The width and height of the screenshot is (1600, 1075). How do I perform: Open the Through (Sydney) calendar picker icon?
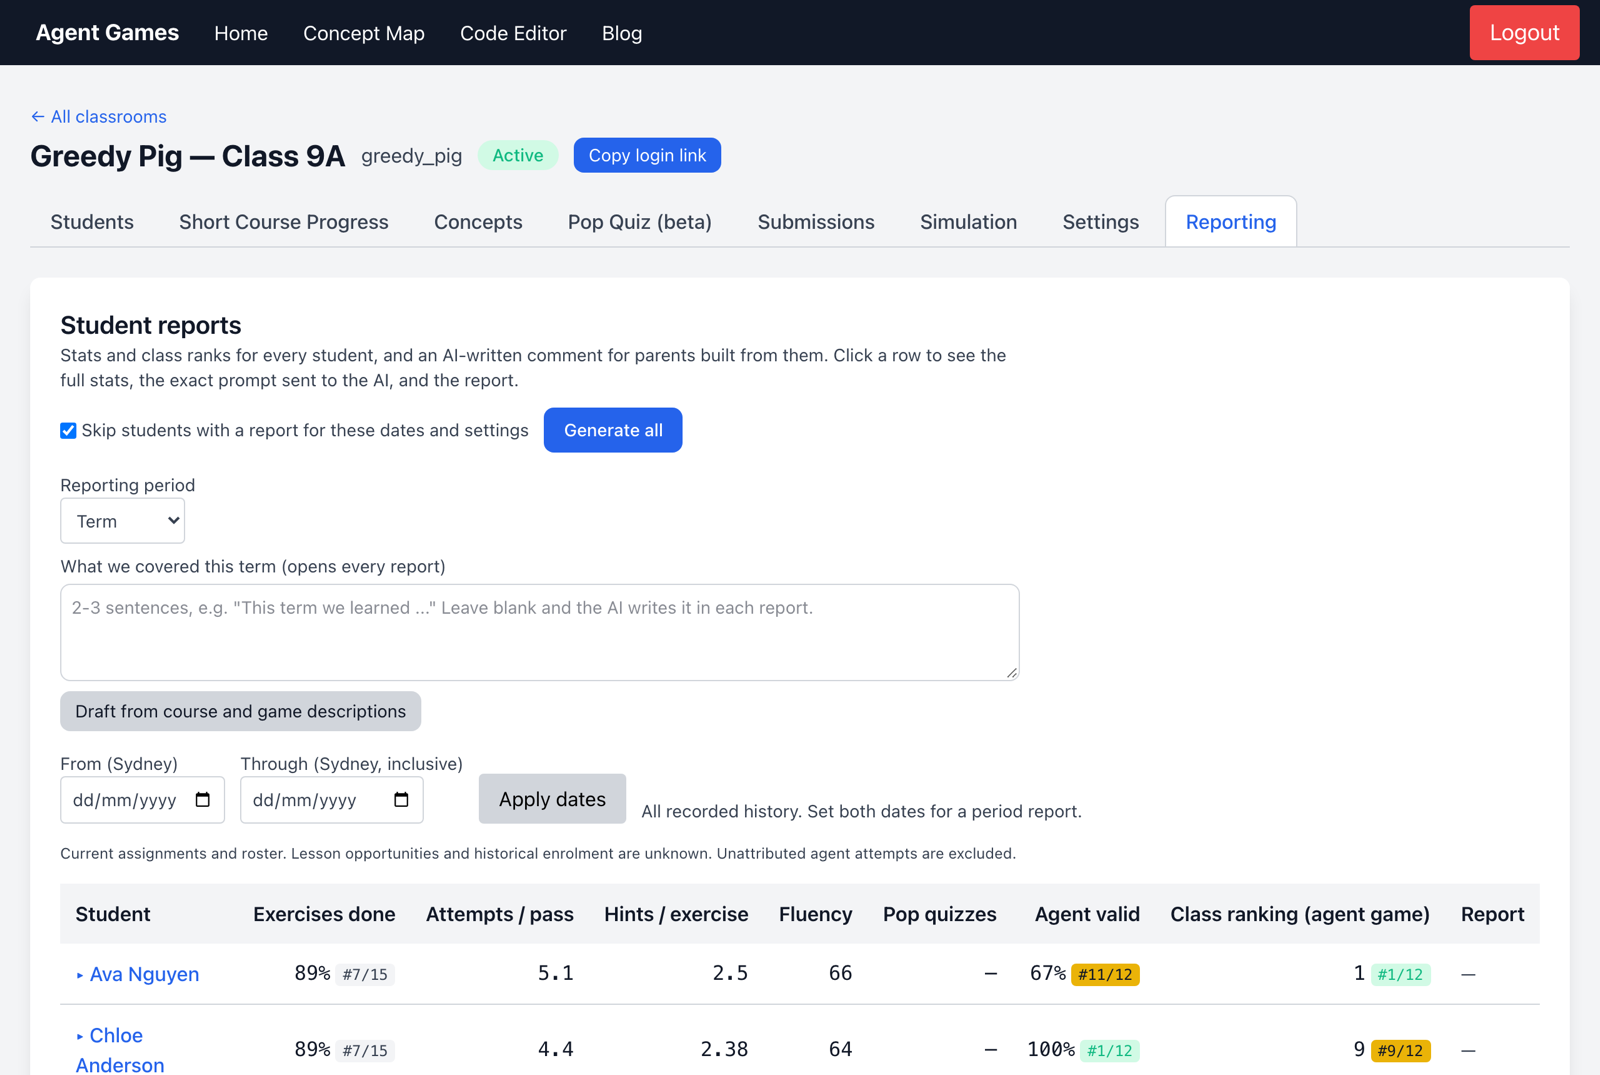(x=401, y=800)
